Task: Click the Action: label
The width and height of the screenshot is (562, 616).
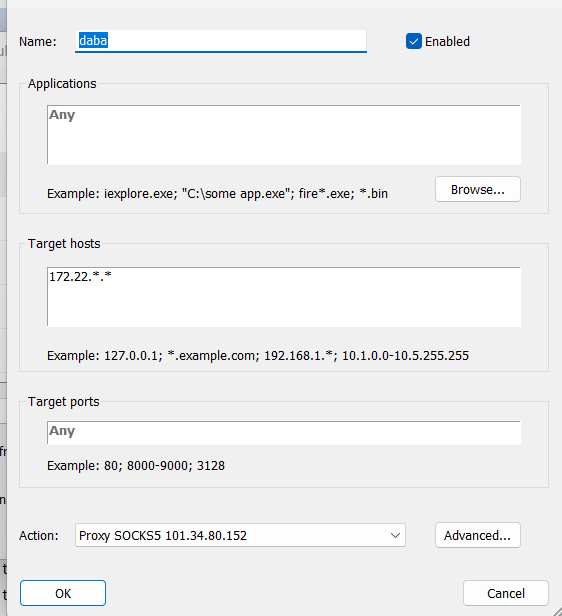Action: pyautogui.click(x=39, y=535)
